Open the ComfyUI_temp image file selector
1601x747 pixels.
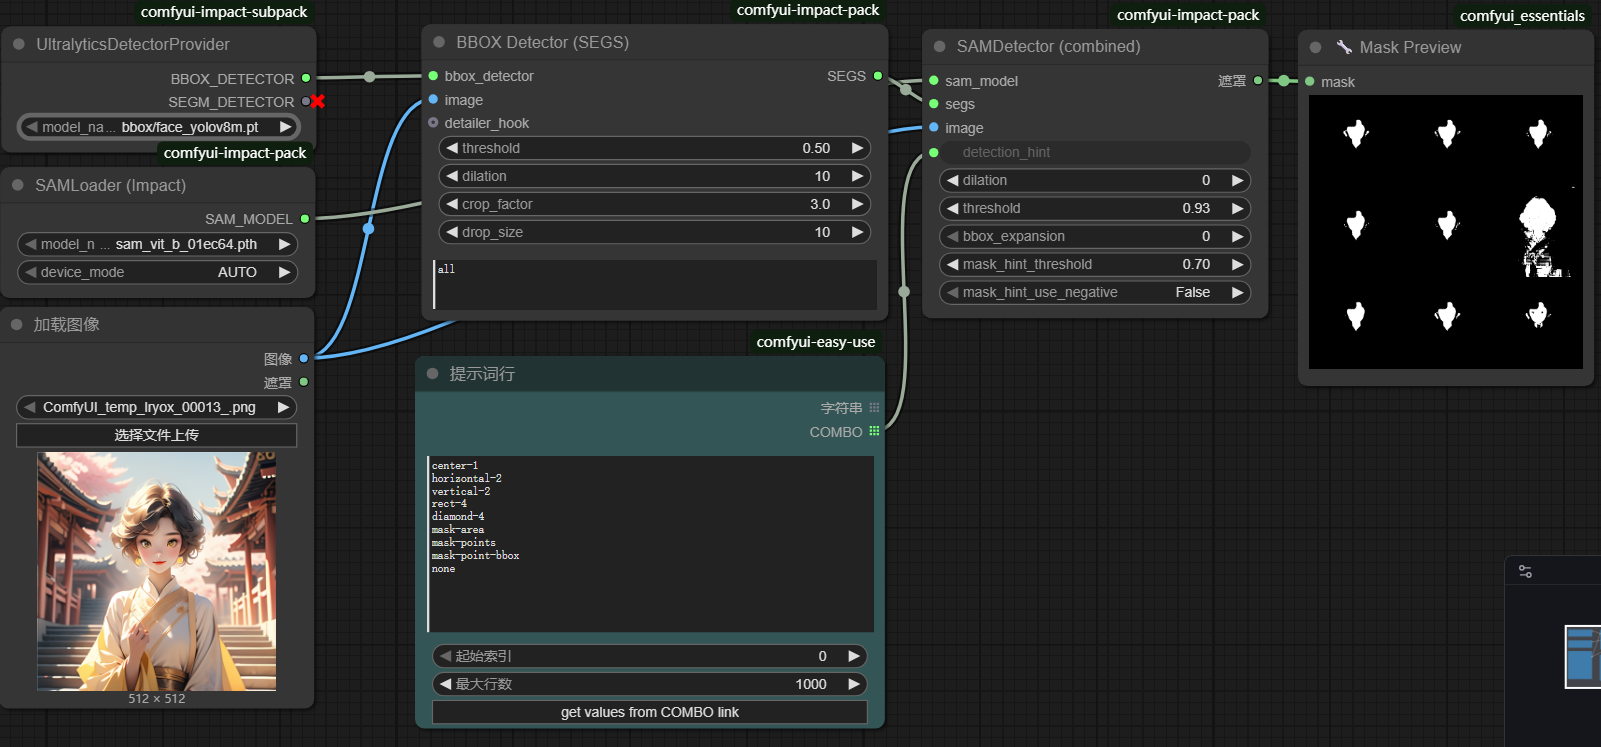(x=156, y=407)
